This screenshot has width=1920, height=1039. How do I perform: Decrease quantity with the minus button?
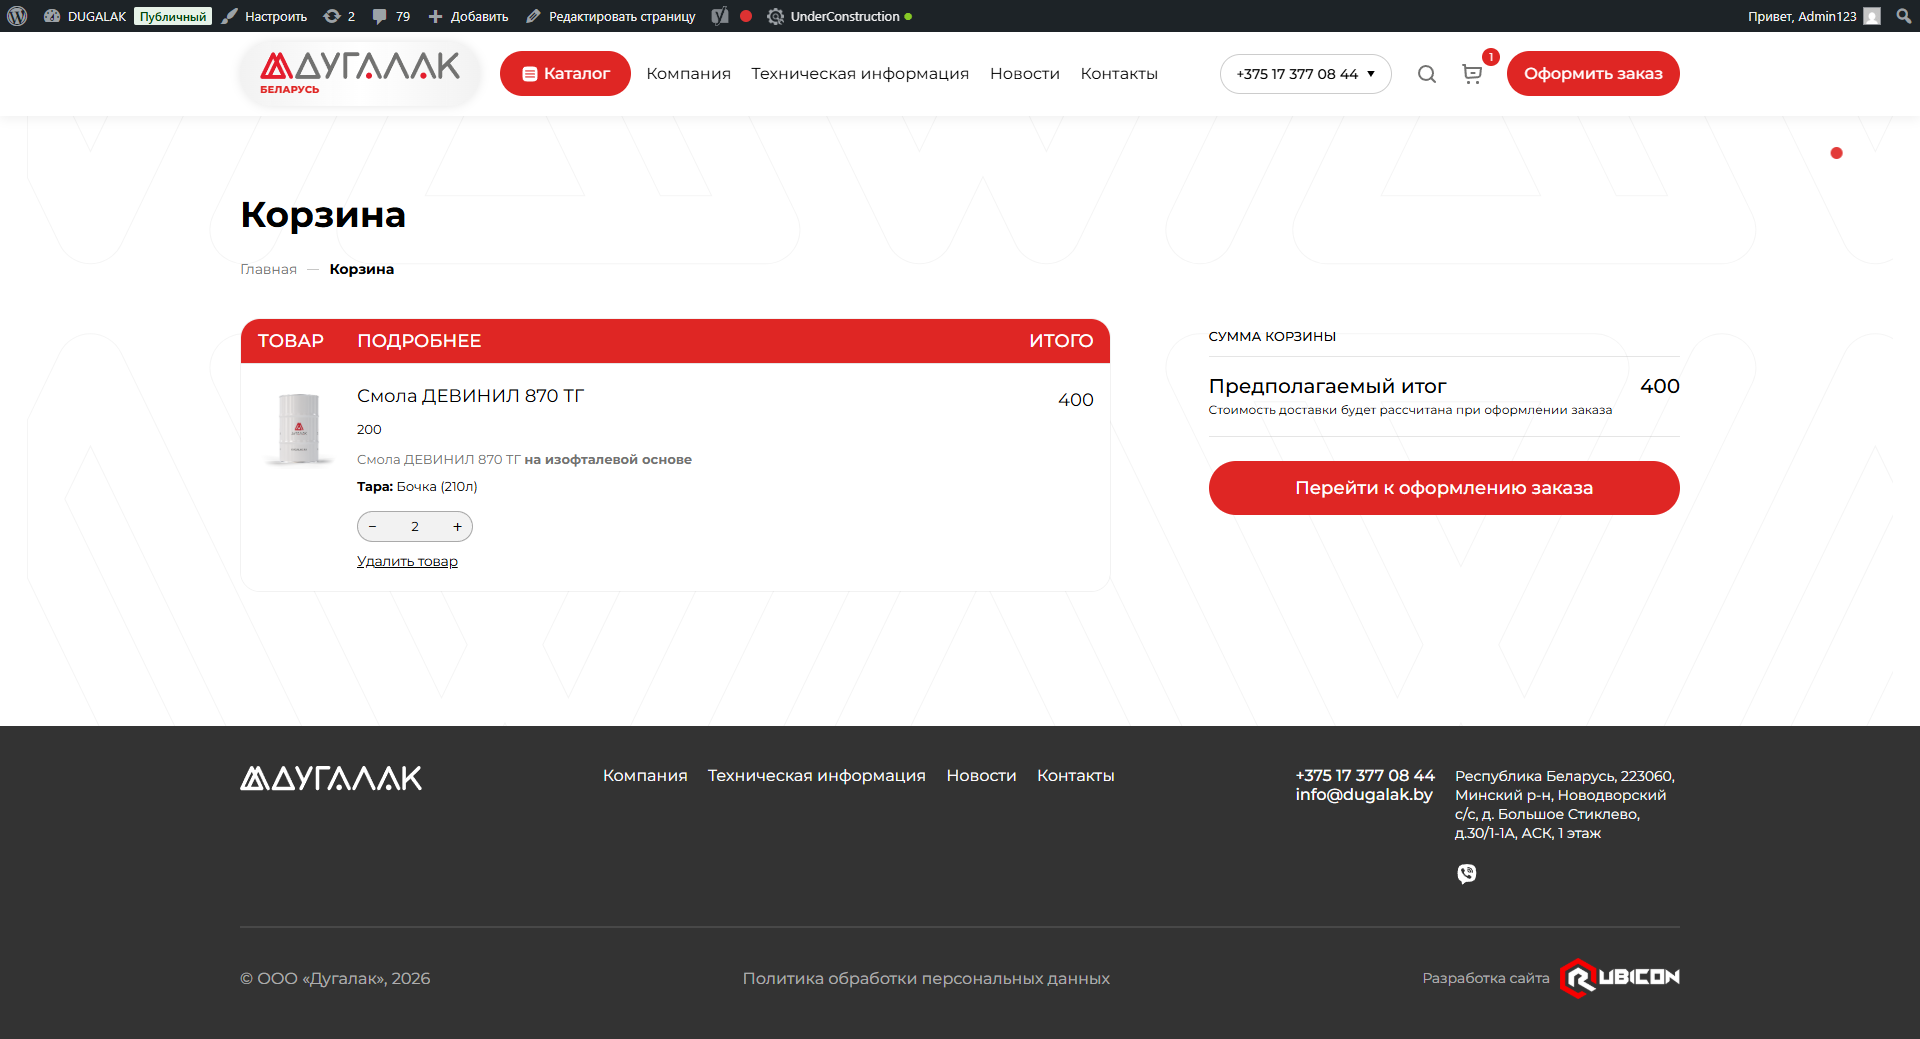point(373,526)
